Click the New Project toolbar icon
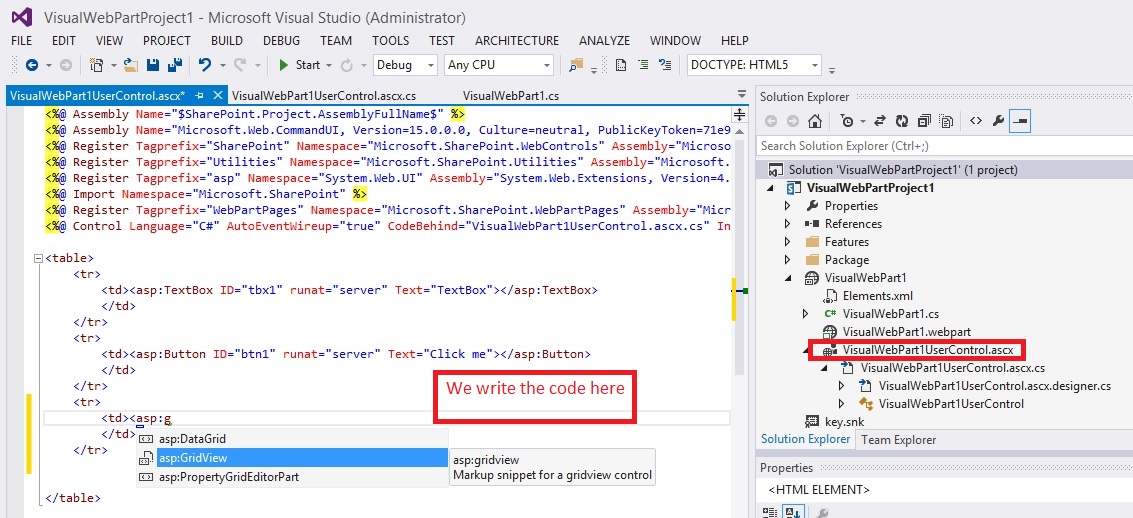The width and height of the screenshot is (1133, 518). coord(96,65)
